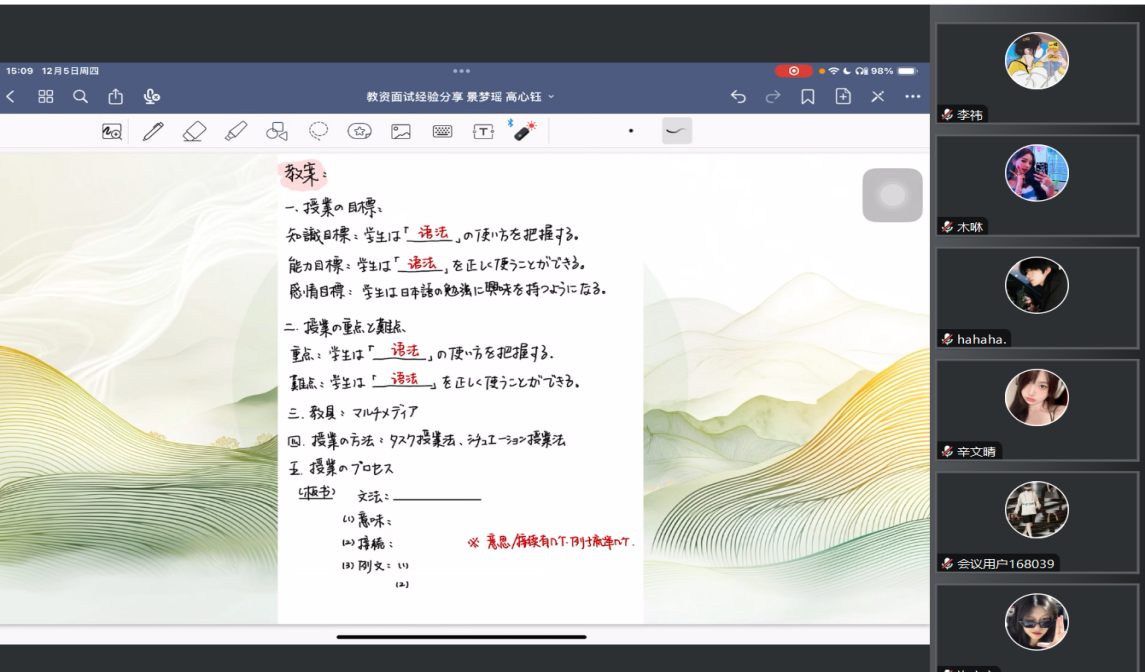Open the thumbnail grid view
Image resolution: width=1145 pixels, height=672 pixels.
46,97
